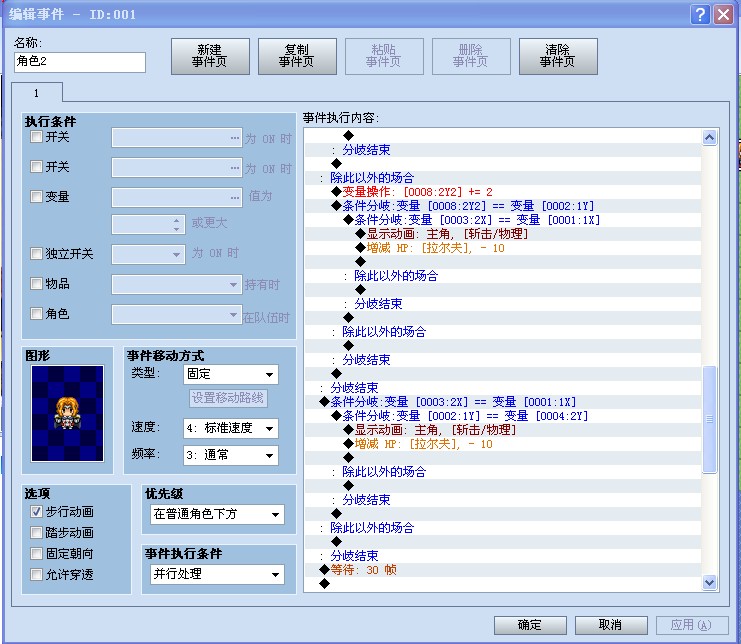Click the 新建事件页 button
Viewport: 741px width, 644px height.
[x=210, y=56]
